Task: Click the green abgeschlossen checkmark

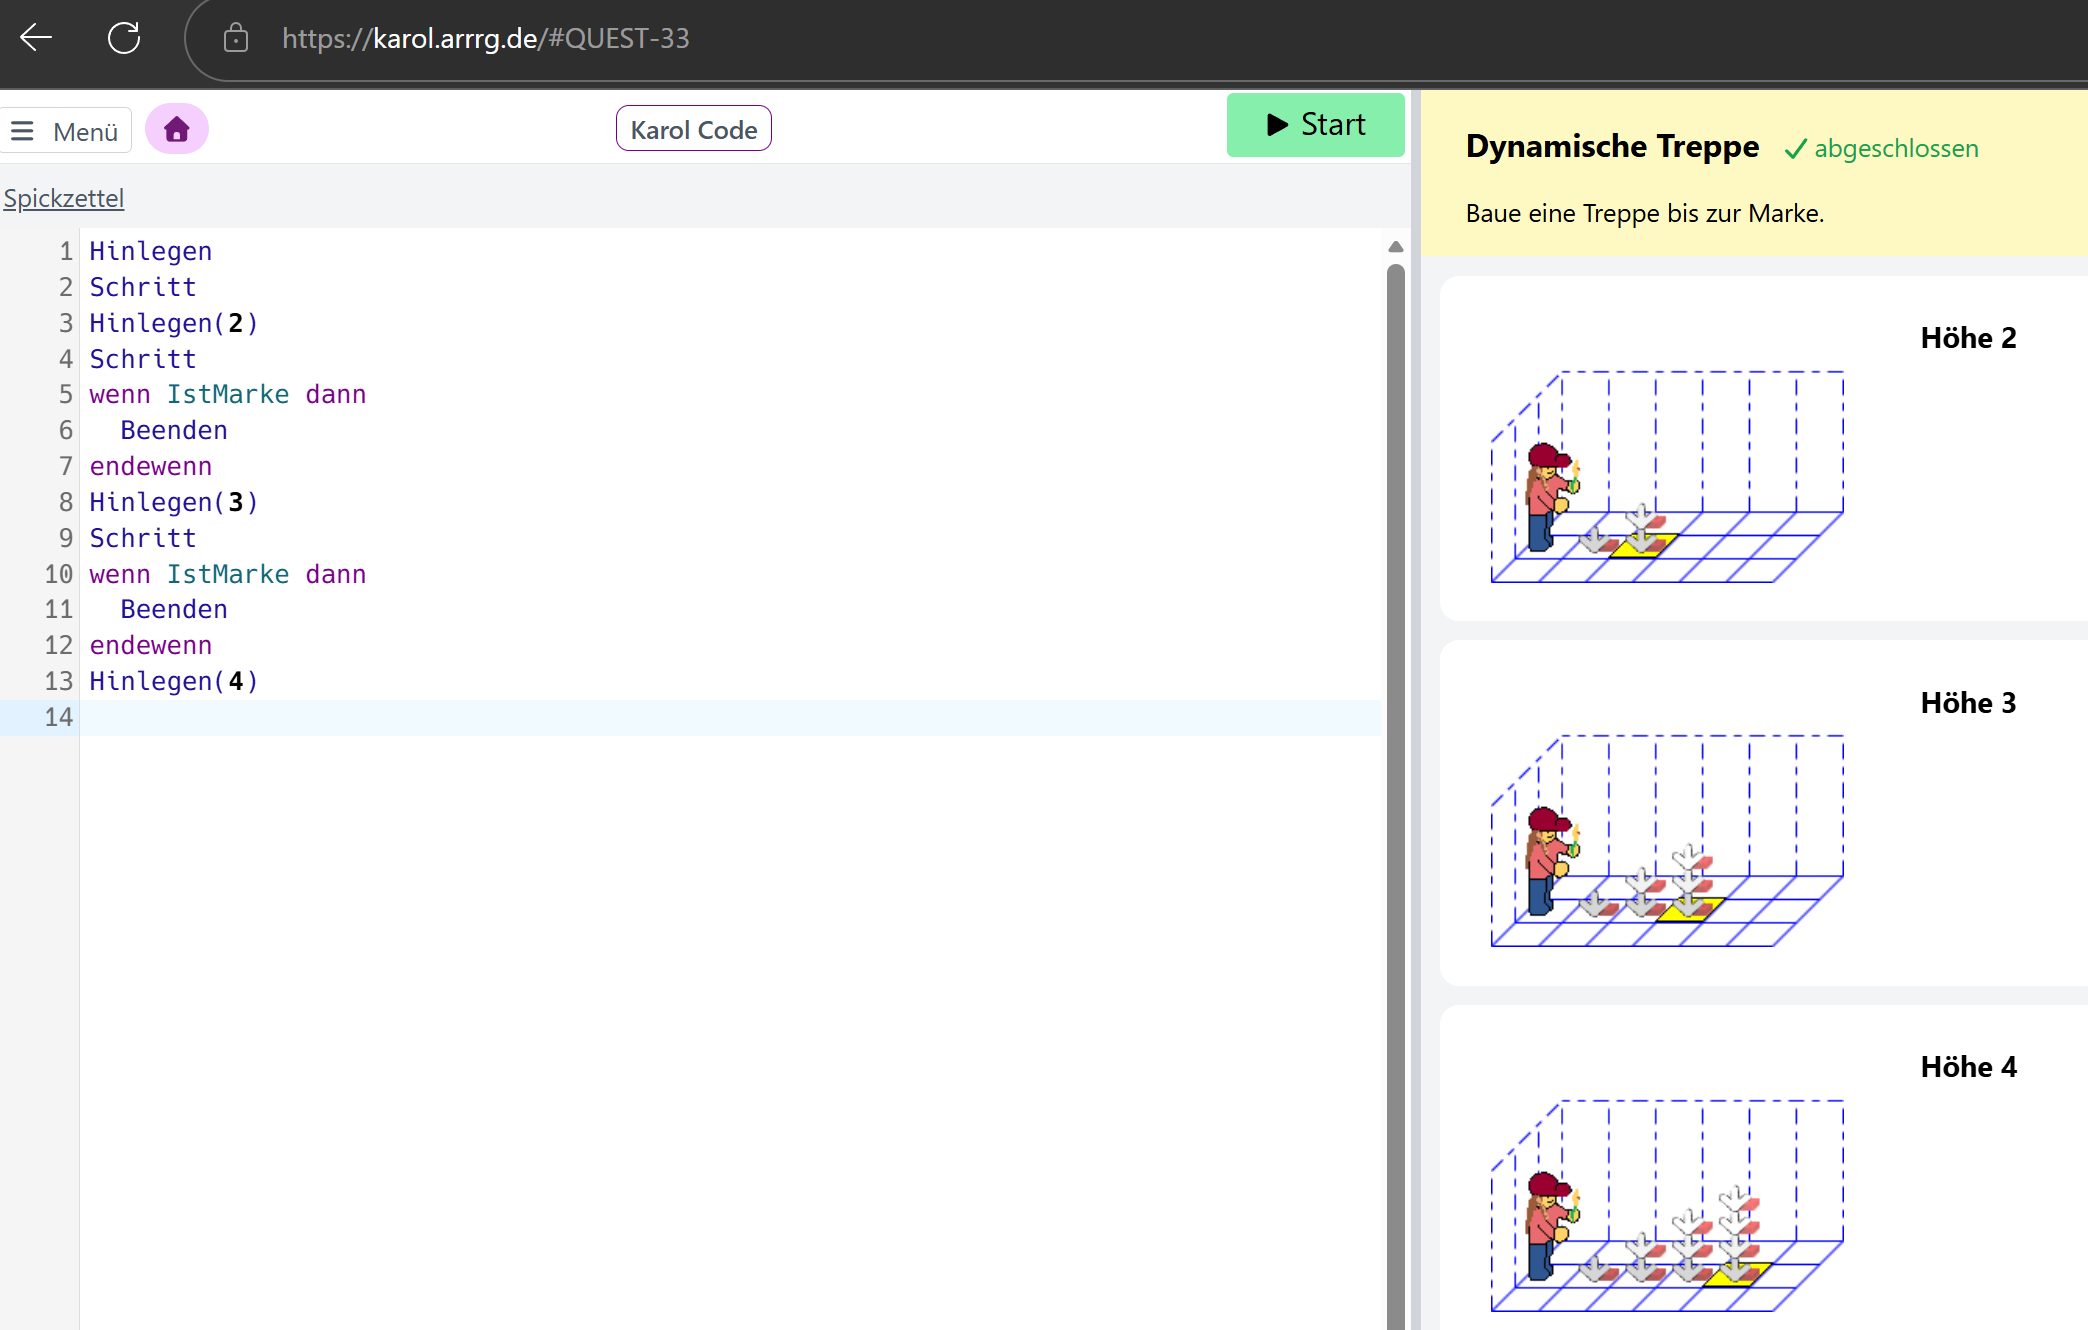Action: (1796, 149)
